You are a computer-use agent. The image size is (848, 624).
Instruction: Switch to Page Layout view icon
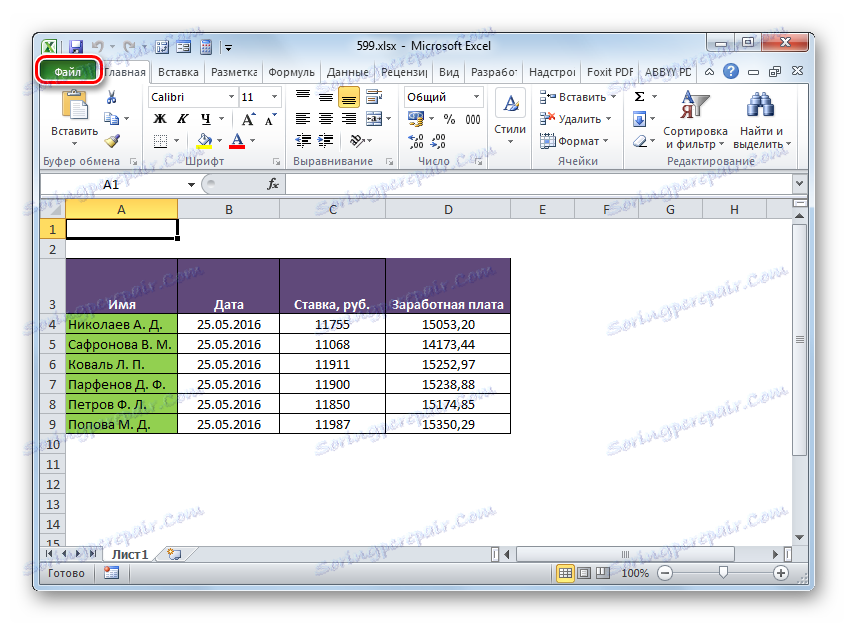(x=584, y=573)
